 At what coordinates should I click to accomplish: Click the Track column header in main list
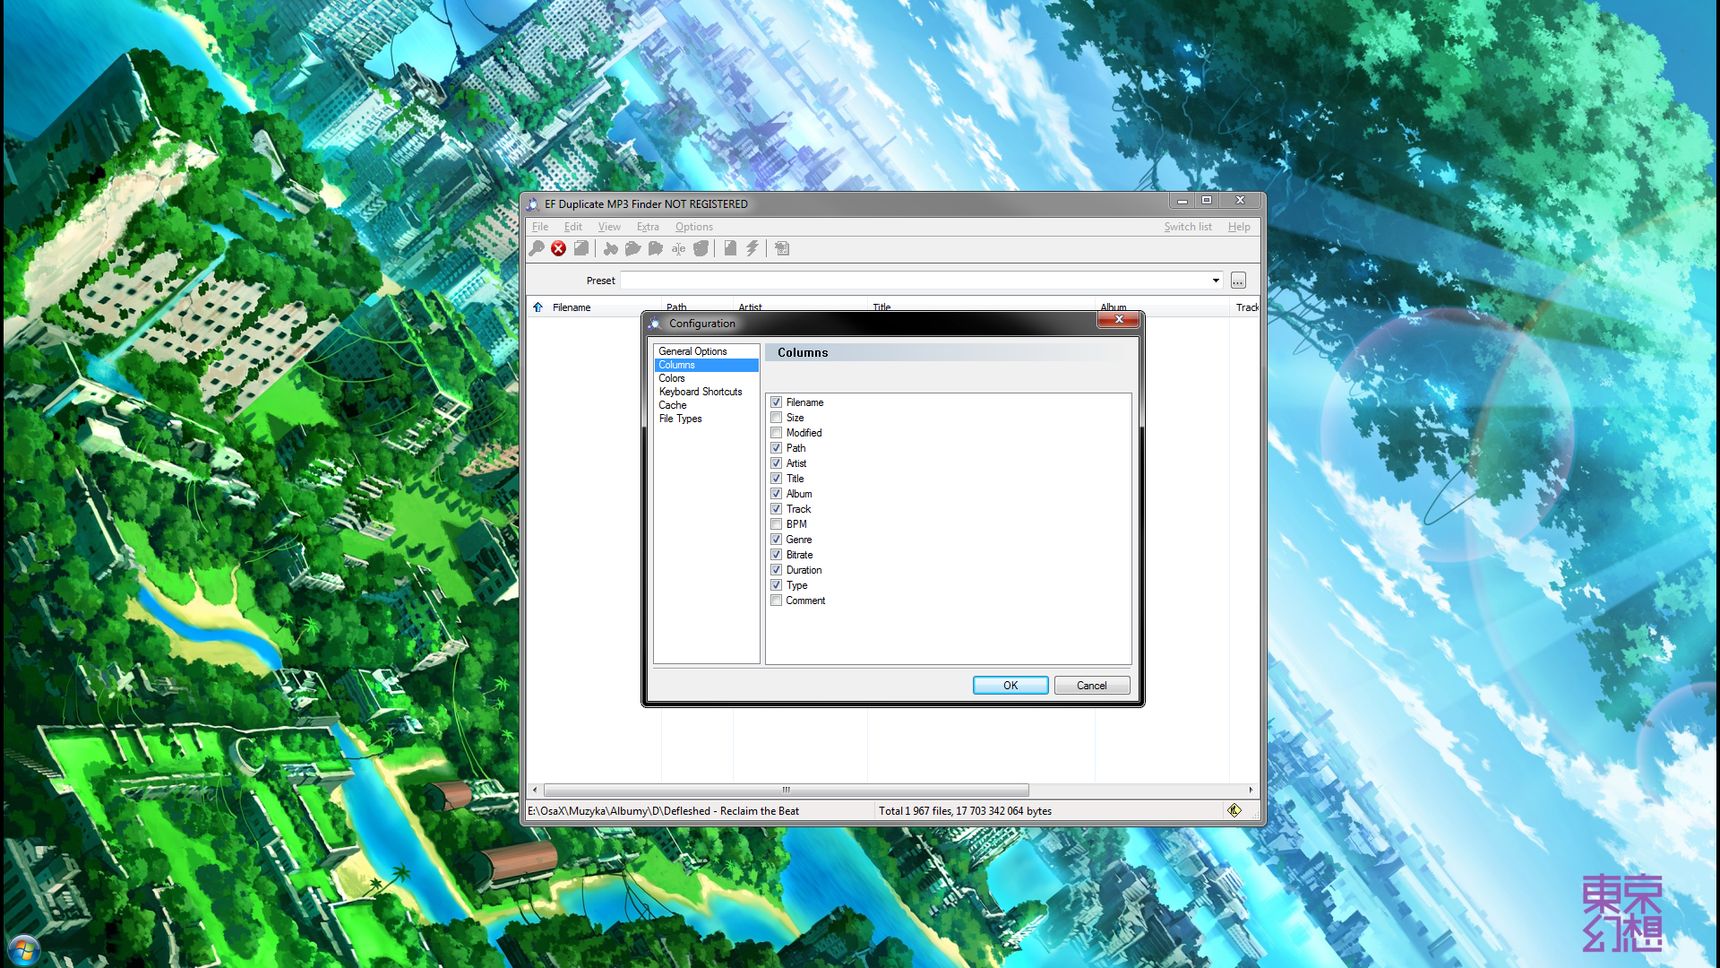point(1245,307)
